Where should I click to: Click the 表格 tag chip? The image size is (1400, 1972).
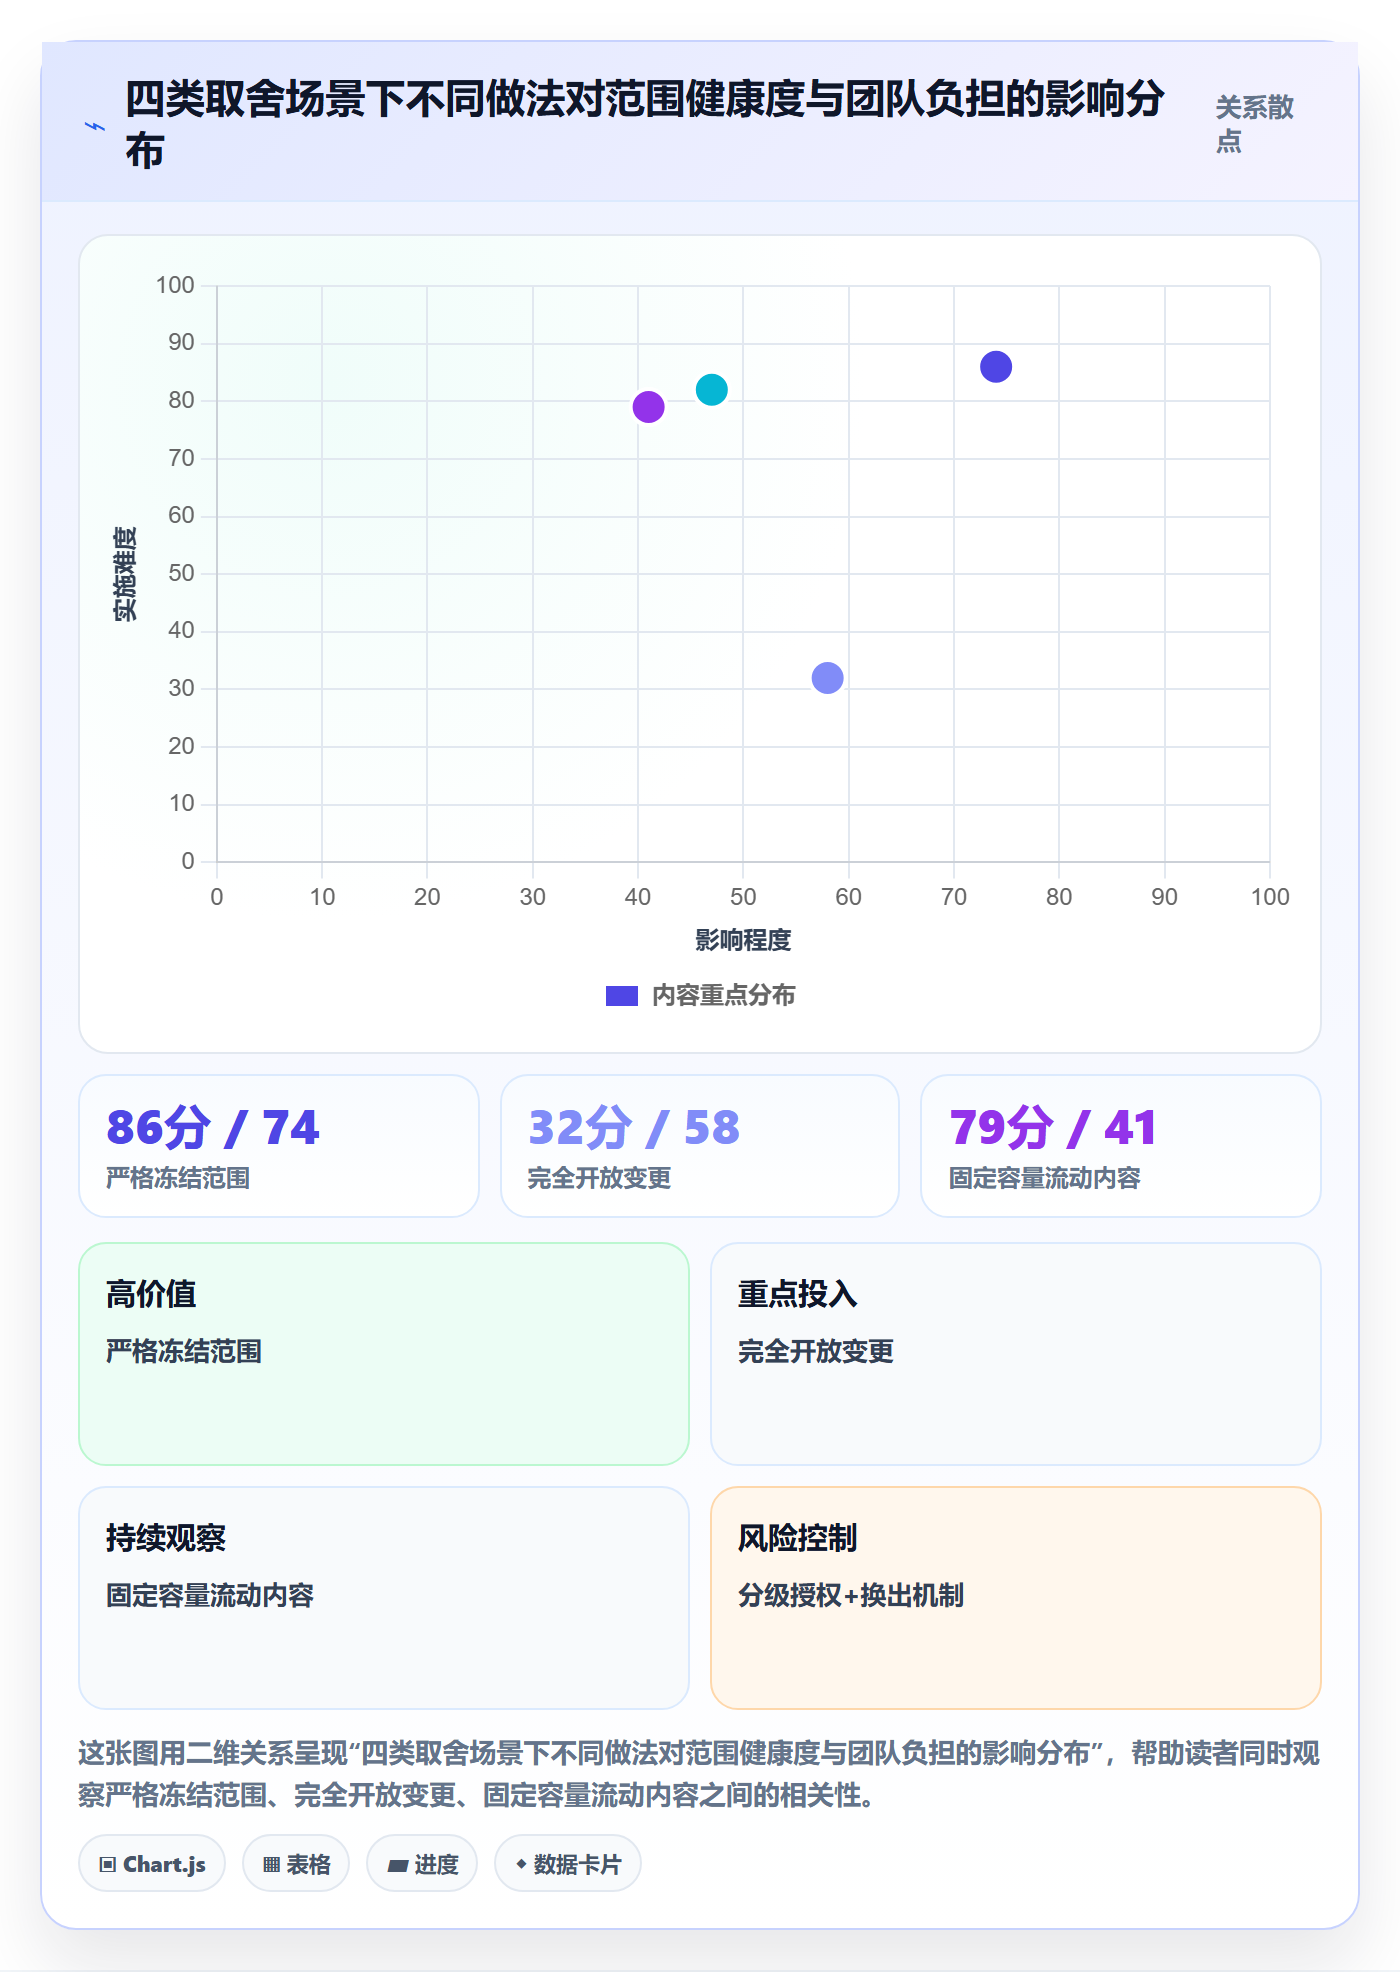tap(296, 1864)
